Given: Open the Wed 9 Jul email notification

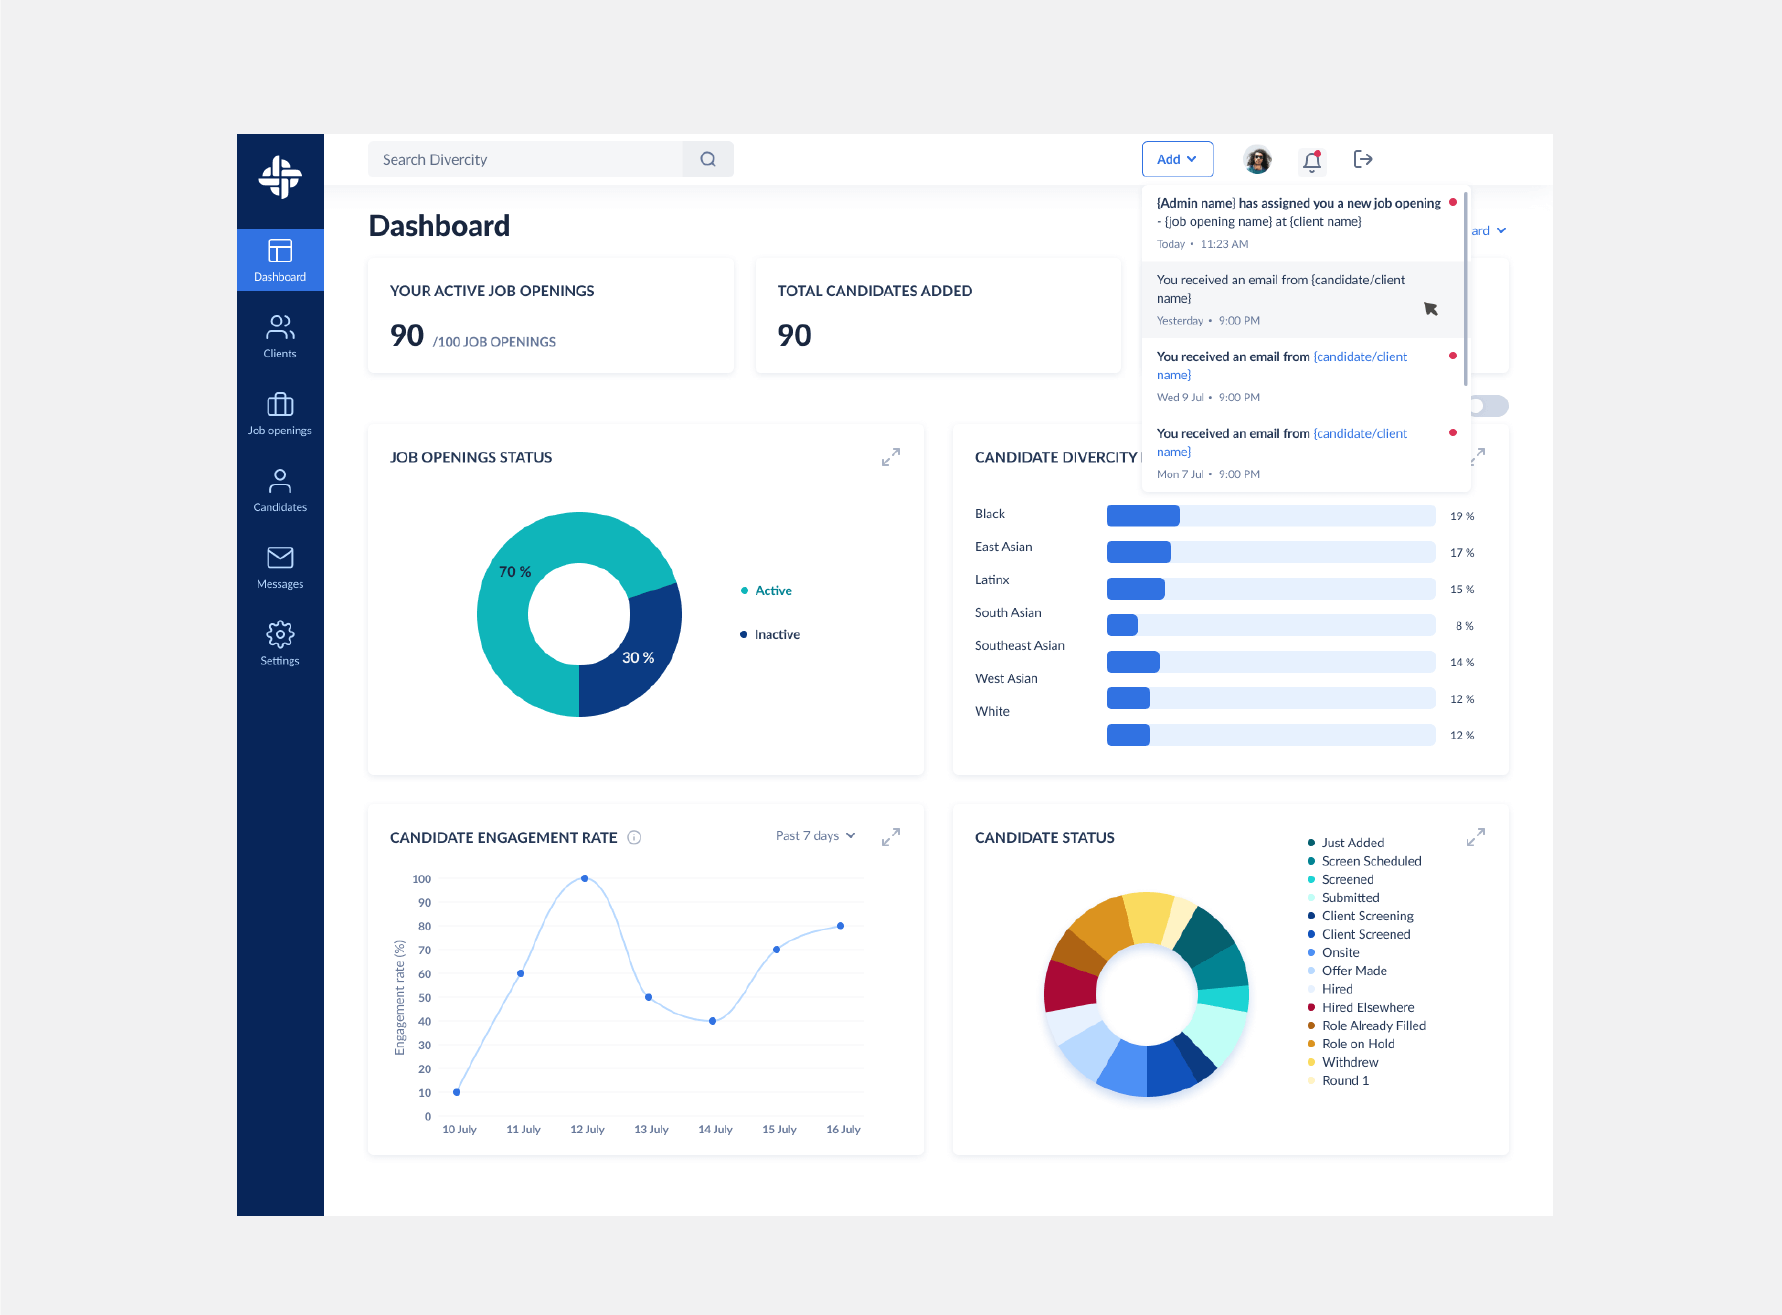Looking at the screenshot, I should (x=1302, y=376).
